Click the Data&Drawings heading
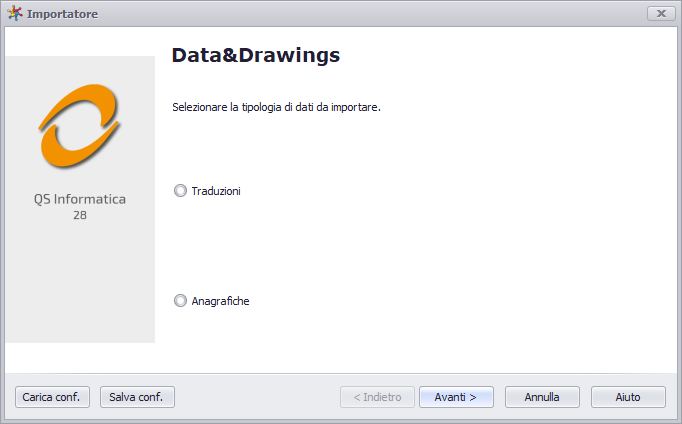 tap(256, 55)
